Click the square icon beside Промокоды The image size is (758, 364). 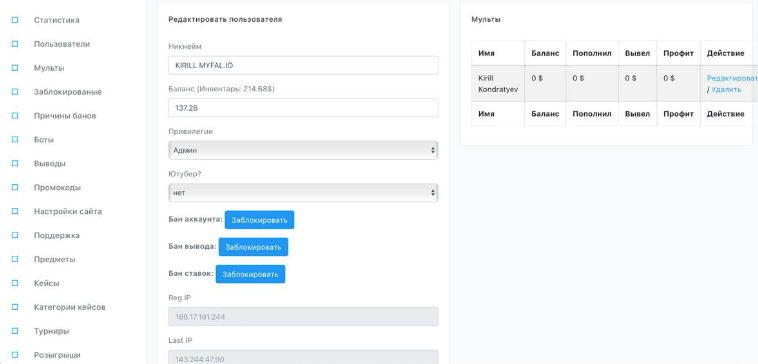[x=15, y=188]
